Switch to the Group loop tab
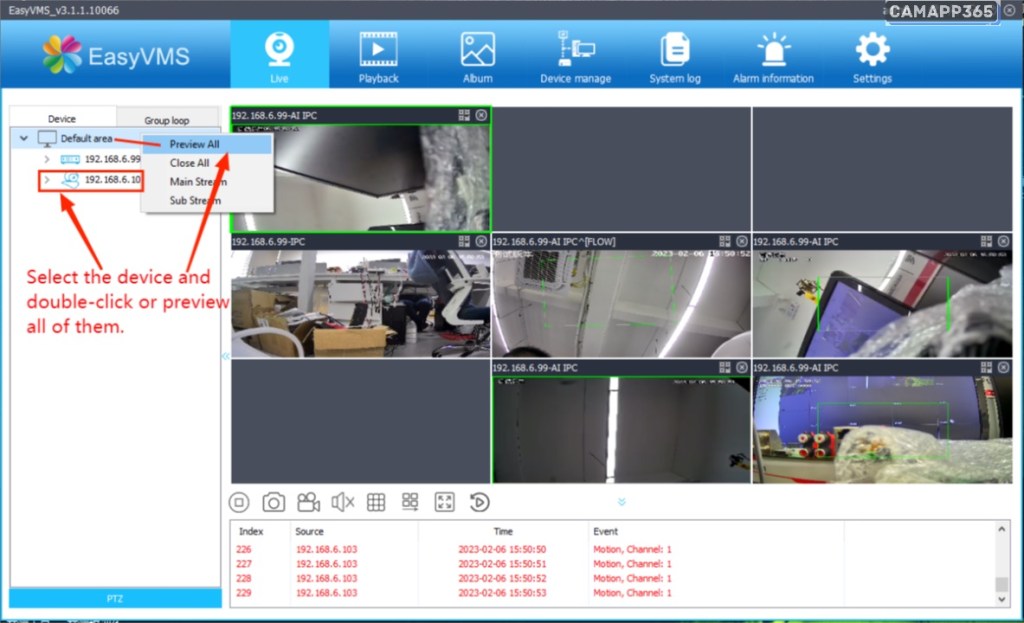 [166, 120]
